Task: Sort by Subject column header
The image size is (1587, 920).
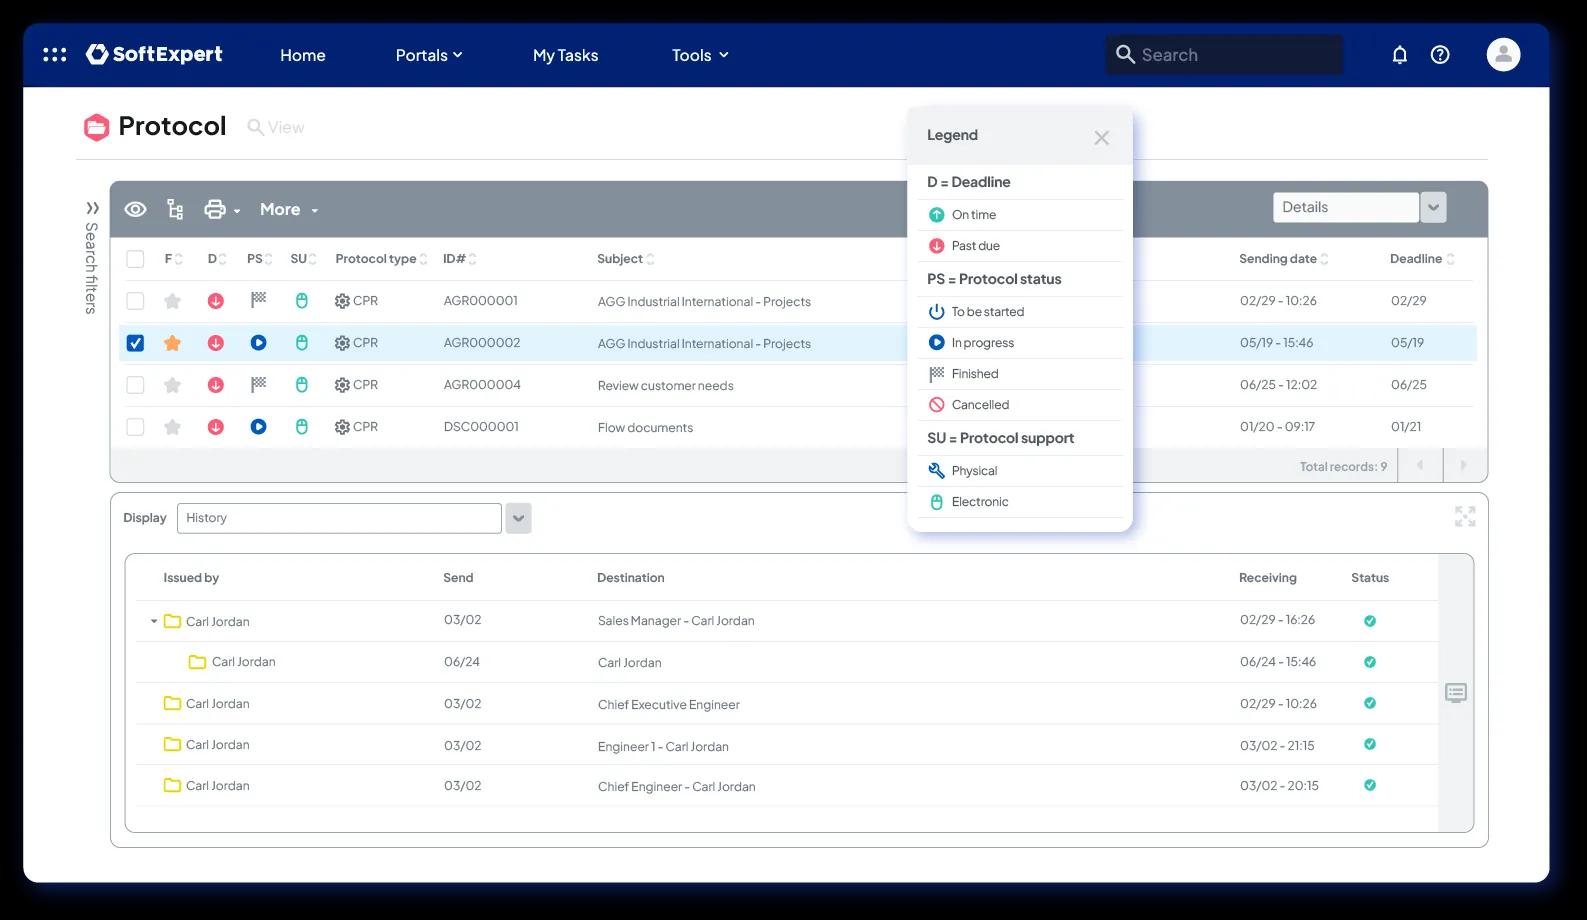Action: [625, 259]
